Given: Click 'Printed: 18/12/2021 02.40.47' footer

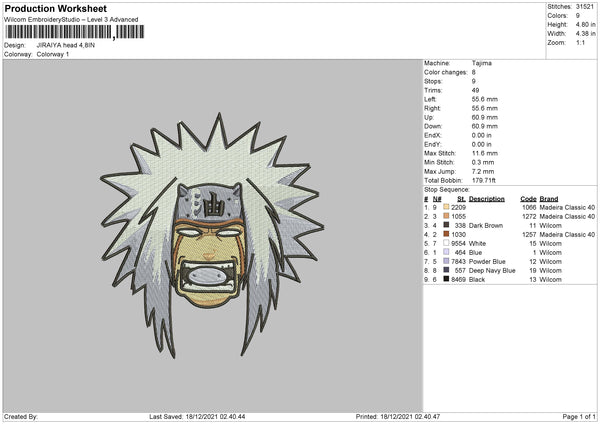Looking at the screenshot, I should tap(398, 417).
